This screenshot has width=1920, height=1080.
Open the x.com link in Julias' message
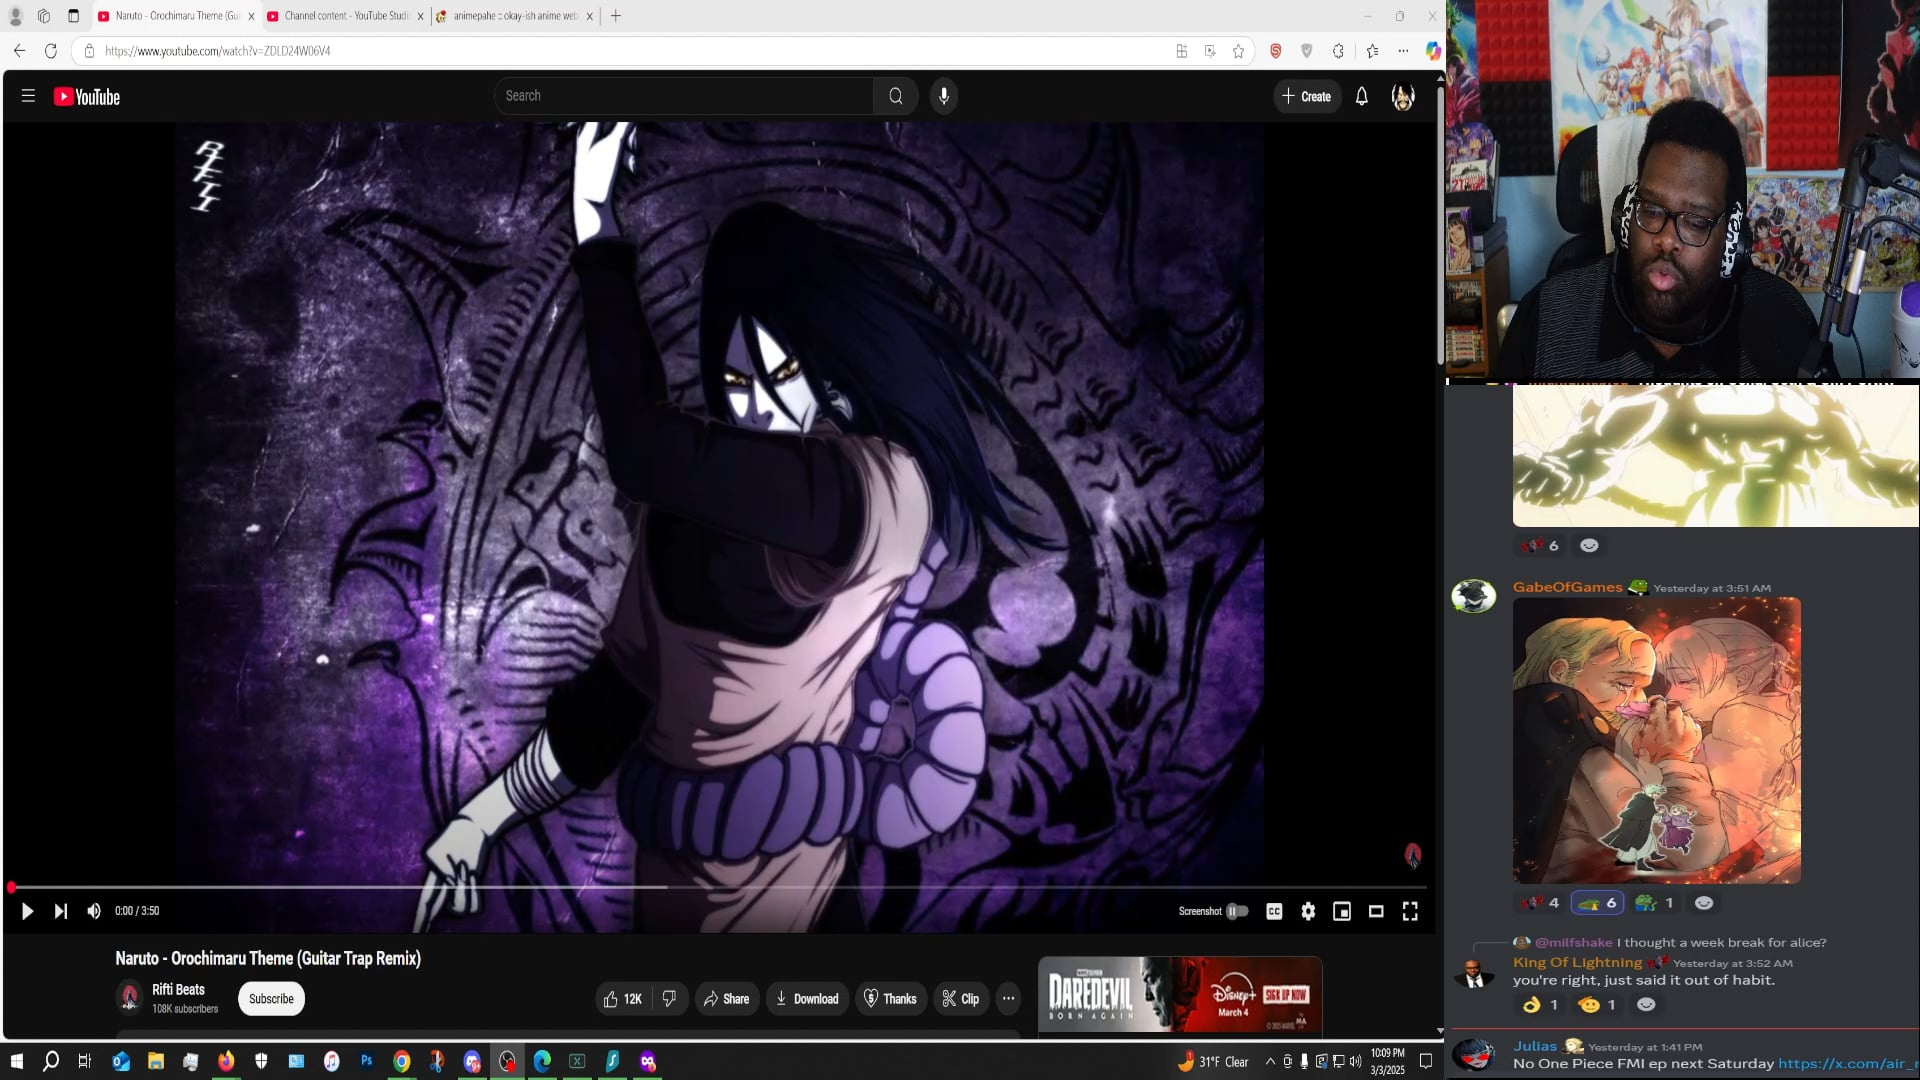click(x=1848, y=1064)
